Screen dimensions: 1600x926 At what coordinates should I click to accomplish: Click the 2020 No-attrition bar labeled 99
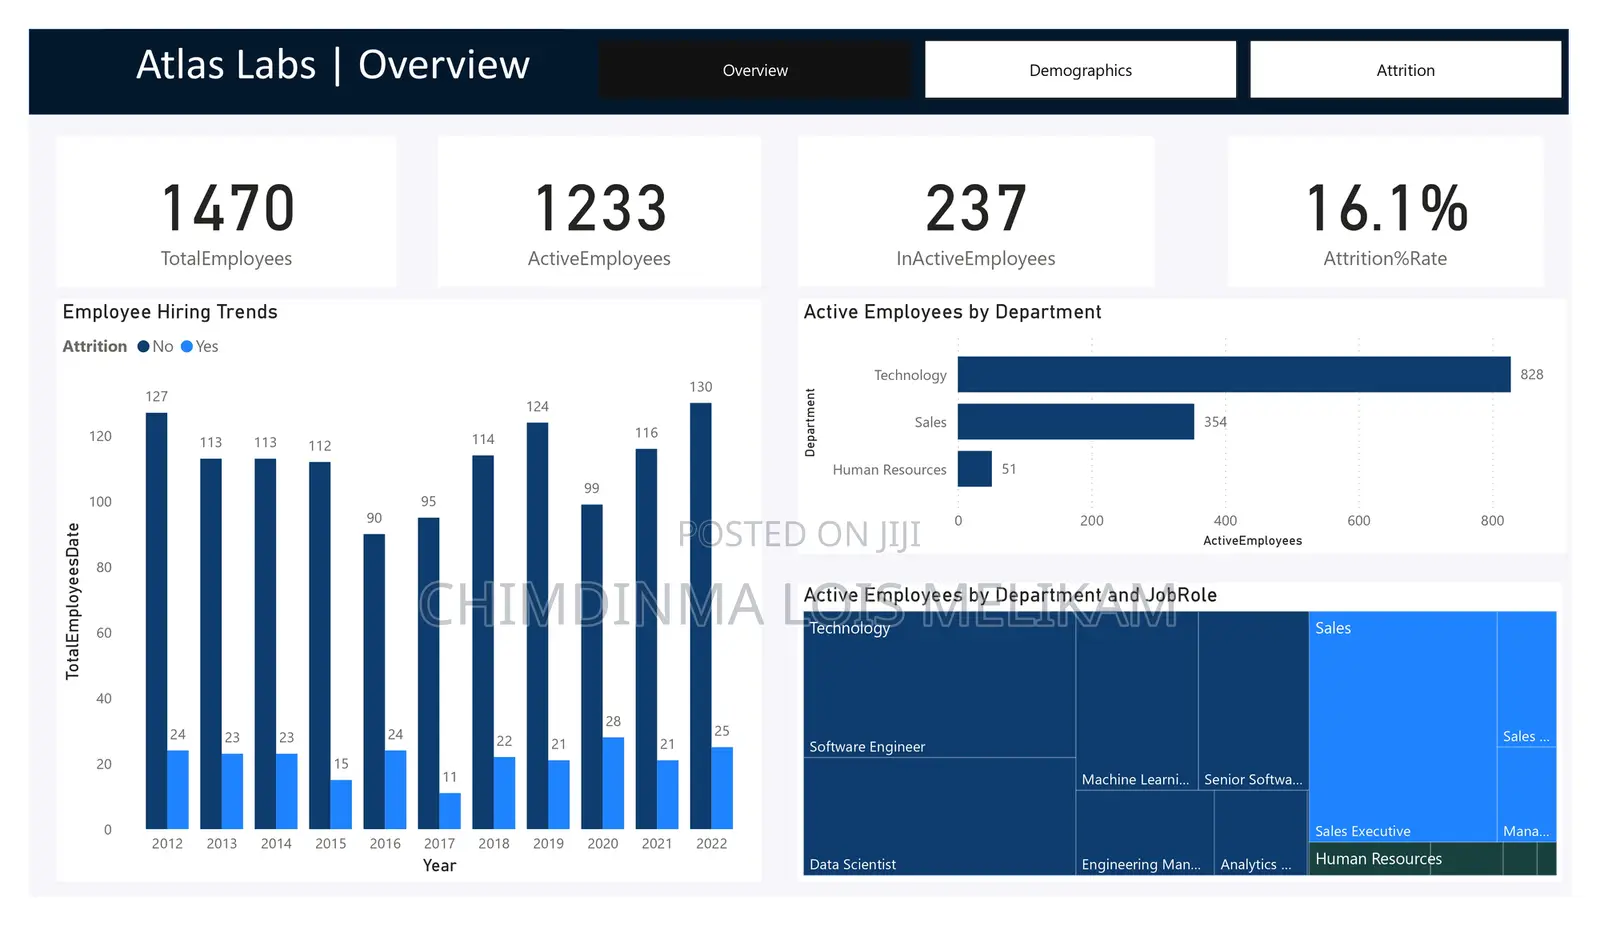tap(592, 667)
